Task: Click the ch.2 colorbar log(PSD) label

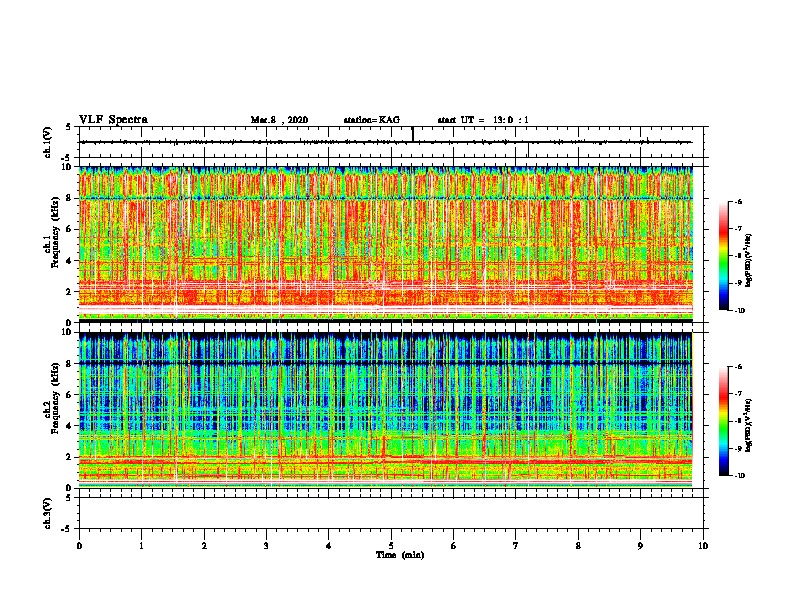Action: coord(749,426)
